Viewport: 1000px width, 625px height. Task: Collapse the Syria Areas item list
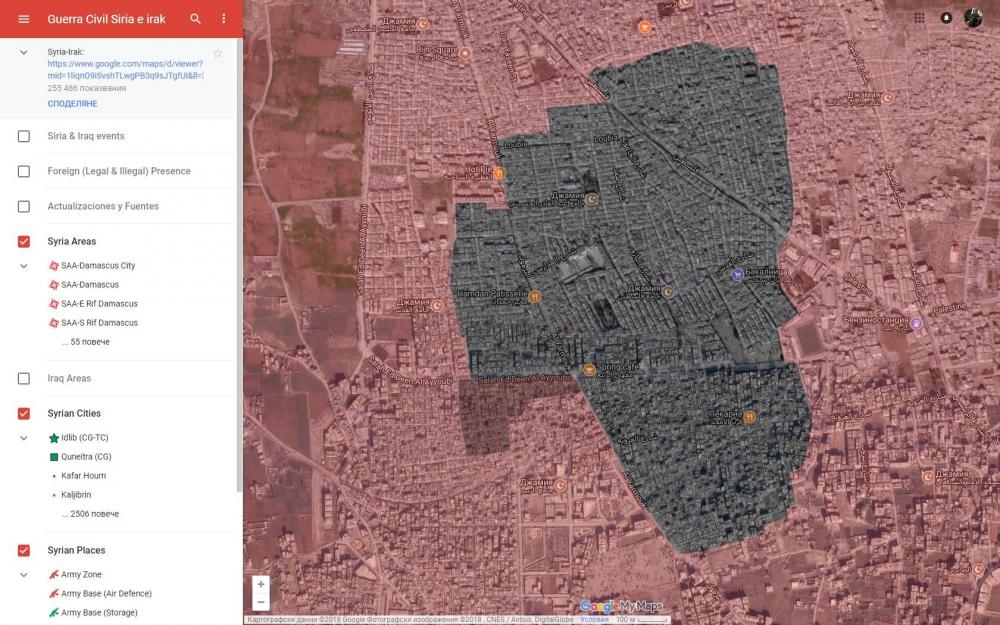[x=24, y=266]
